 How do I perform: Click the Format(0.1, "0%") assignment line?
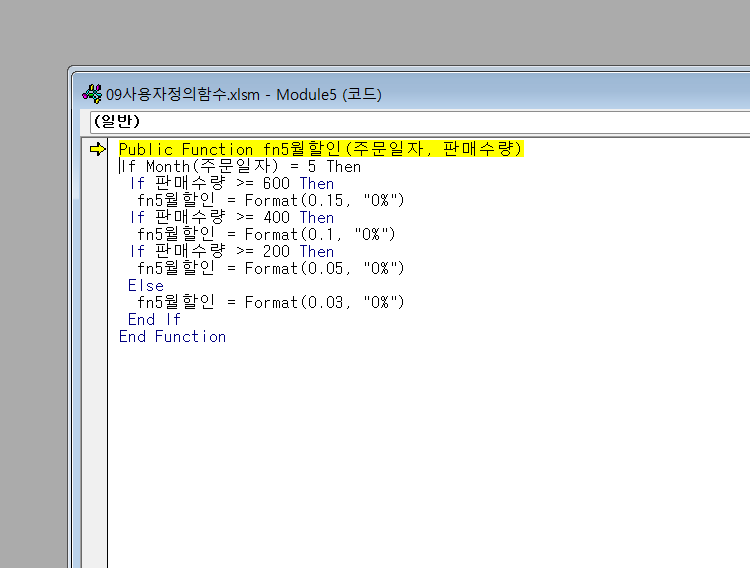[x=266, y=234]
